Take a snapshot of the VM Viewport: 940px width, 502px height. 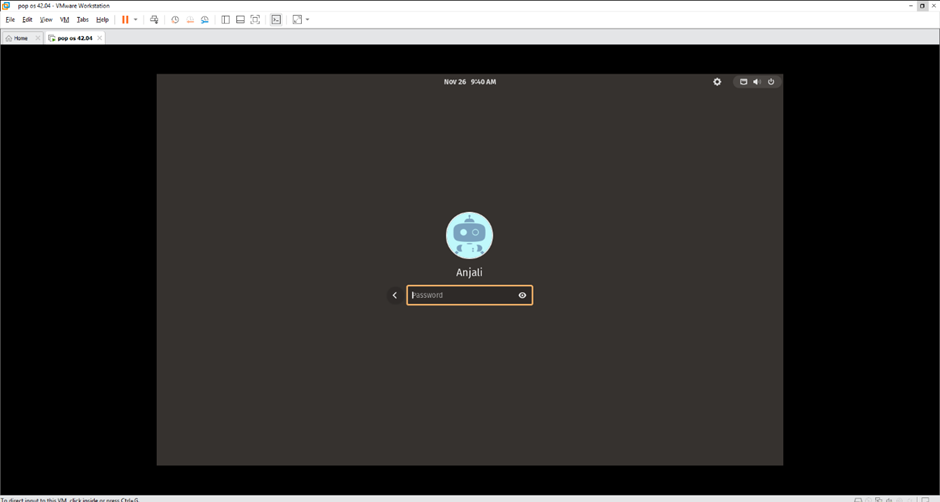[x=175, y=20]
